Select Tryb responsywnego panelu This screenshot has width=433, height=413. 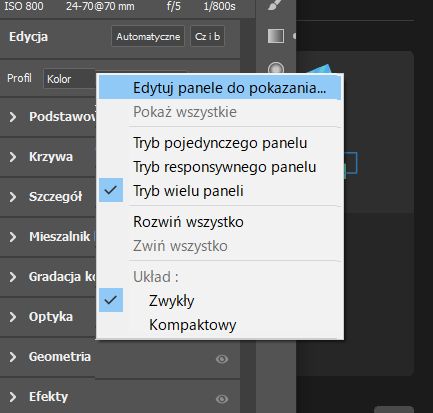click(x=220, y=167)
